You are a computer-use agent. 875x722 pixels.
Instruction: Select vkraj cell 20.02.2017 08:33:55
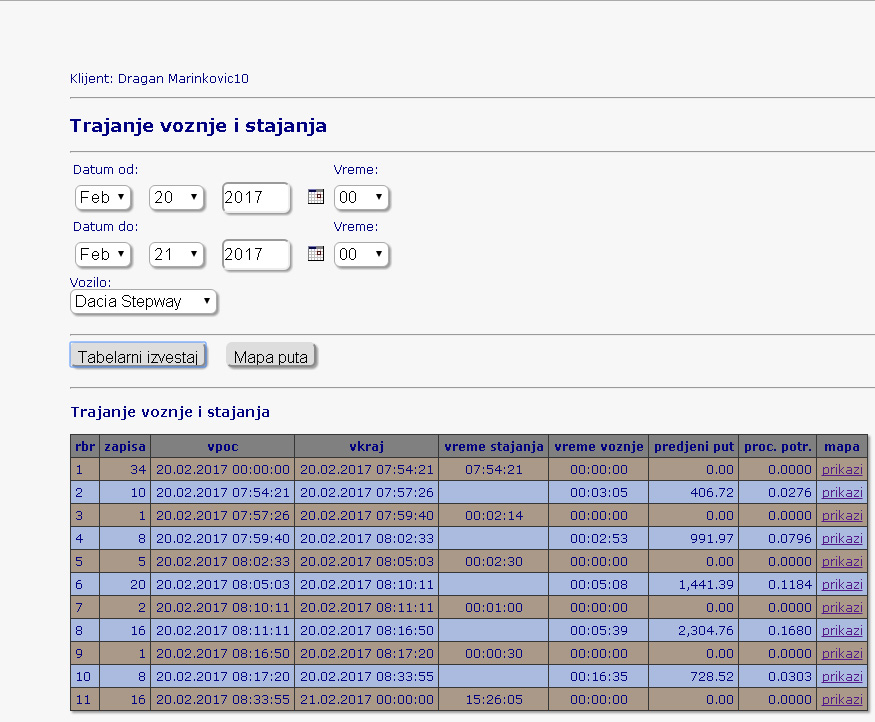(x=367, y=676)
